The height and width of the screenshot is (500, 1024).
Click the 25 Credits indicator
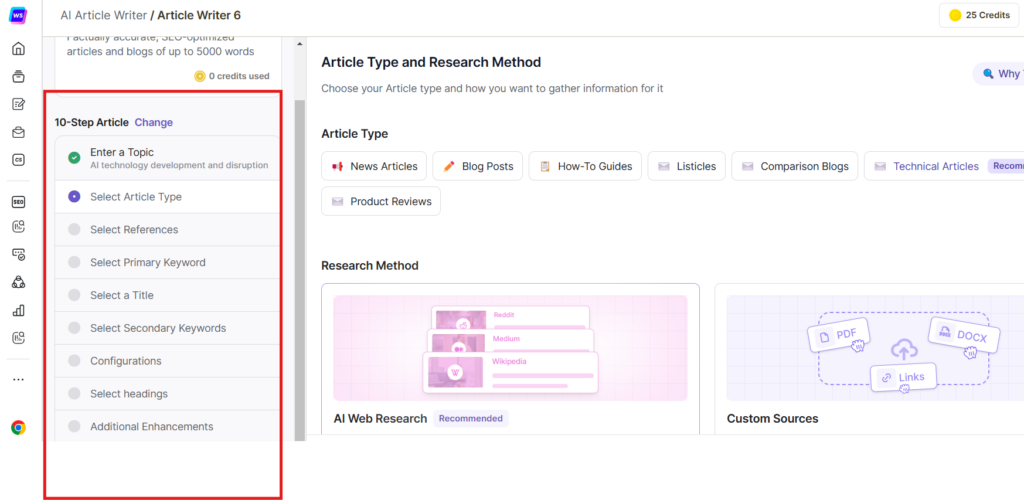[x=978, y=16]
